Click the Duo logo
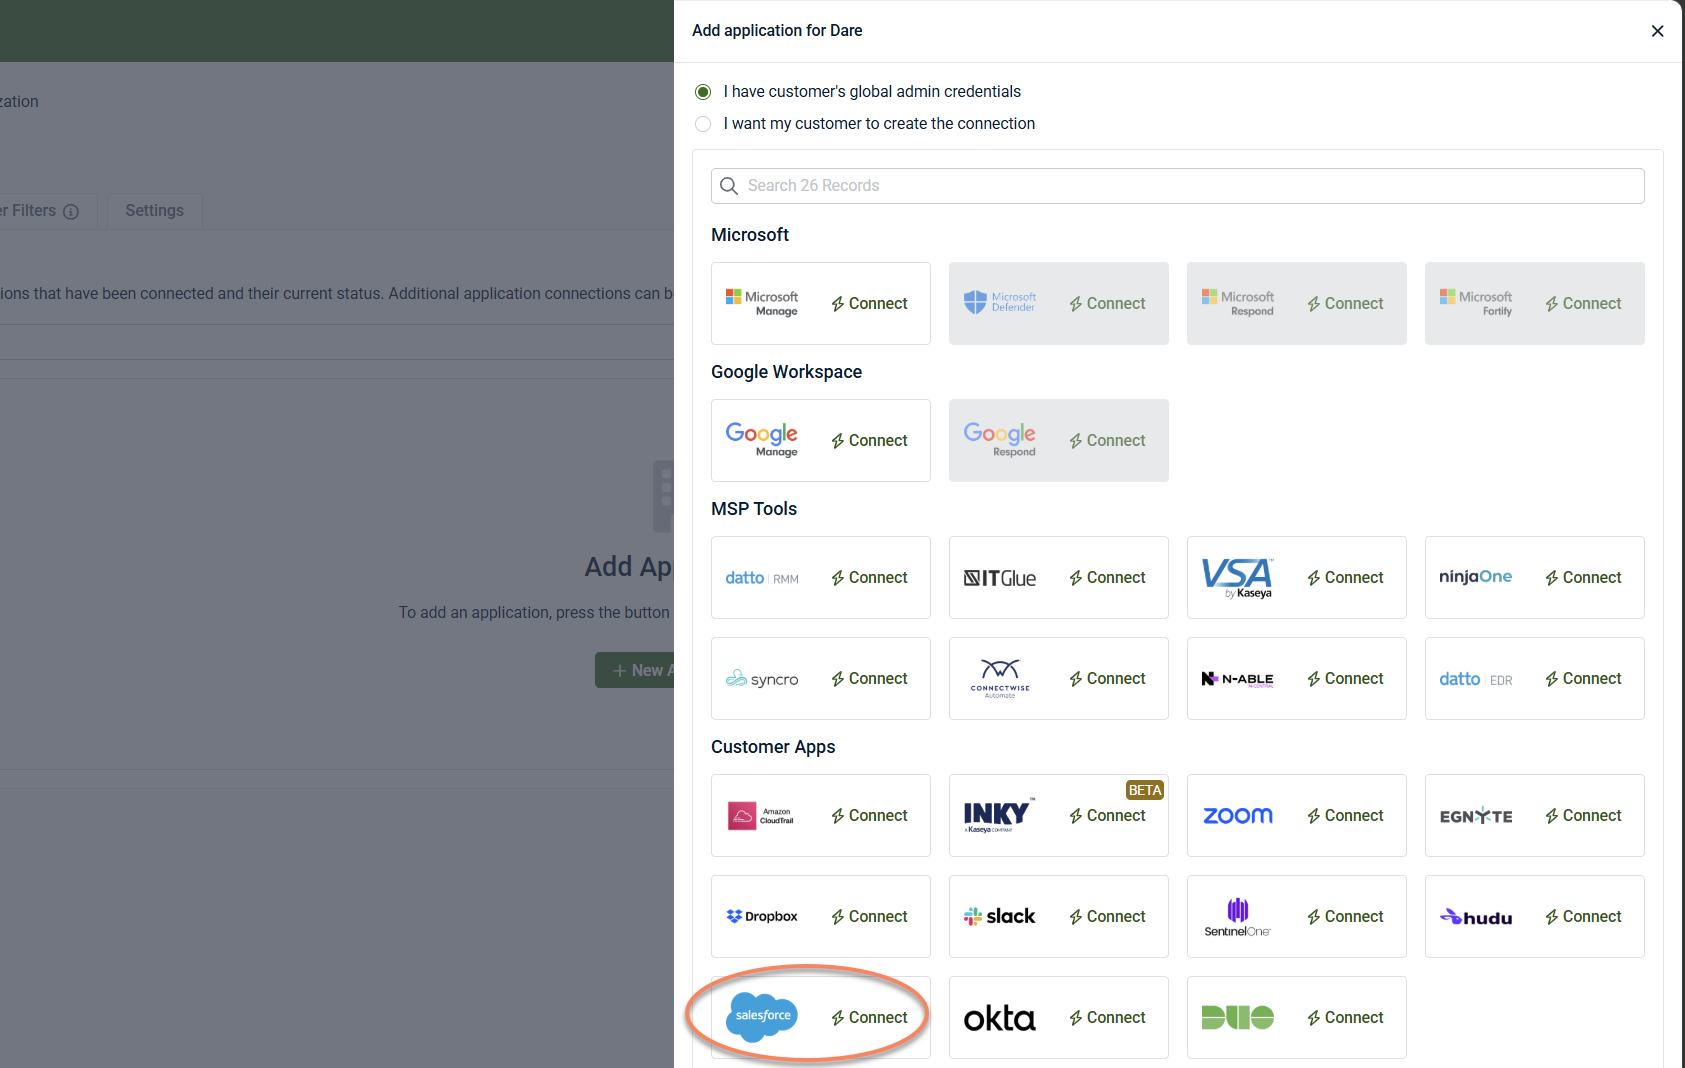Image resolution: width=1685 pixels, height=1068 pixels. point(1238,1018)
